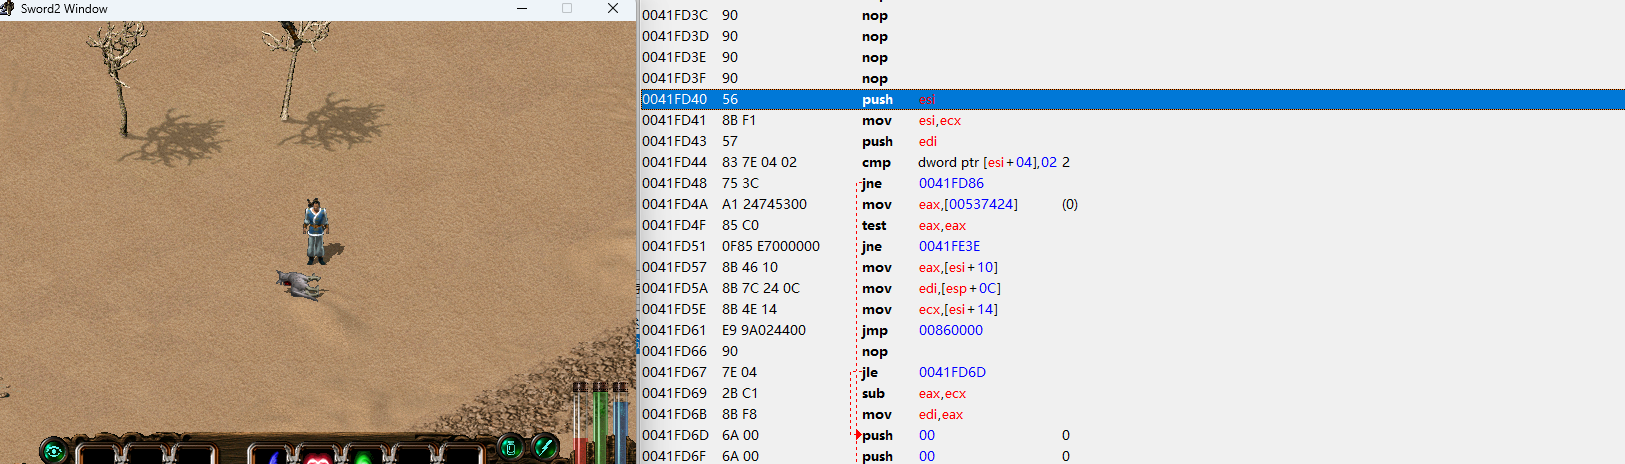Click operand 'edi,eax'
This screenshot has width=1625, height=464.
(x=941, y=414)
